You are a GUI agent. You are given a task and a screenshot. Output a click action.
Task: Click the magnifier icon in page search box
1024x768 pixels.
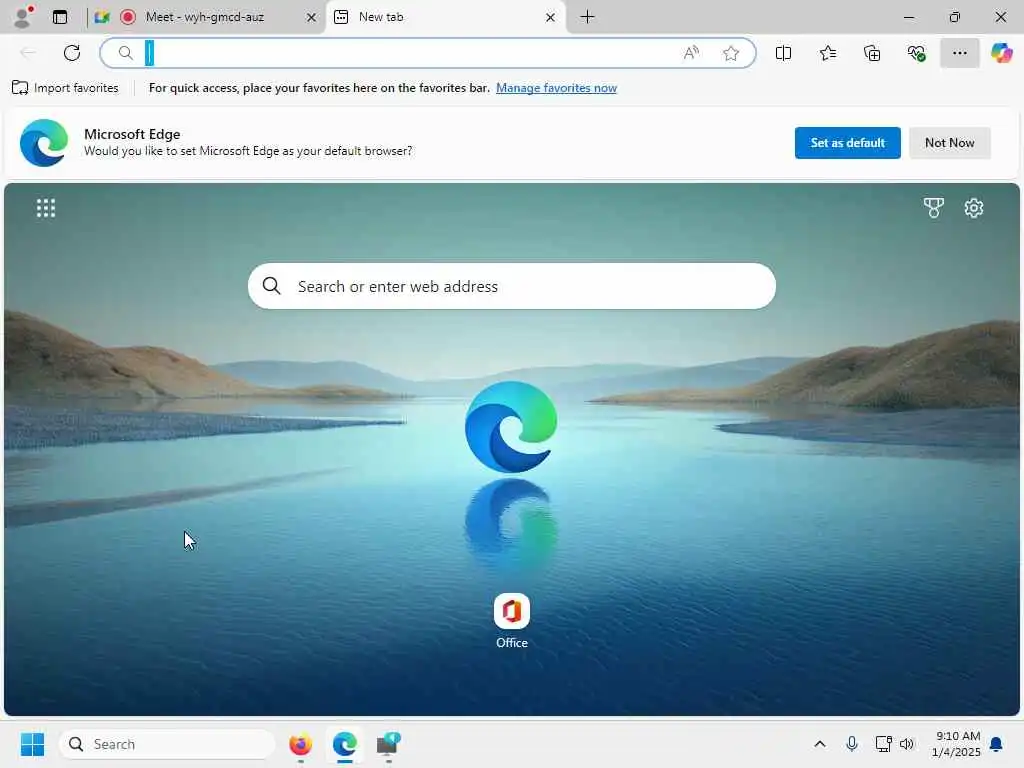(272, 285)
